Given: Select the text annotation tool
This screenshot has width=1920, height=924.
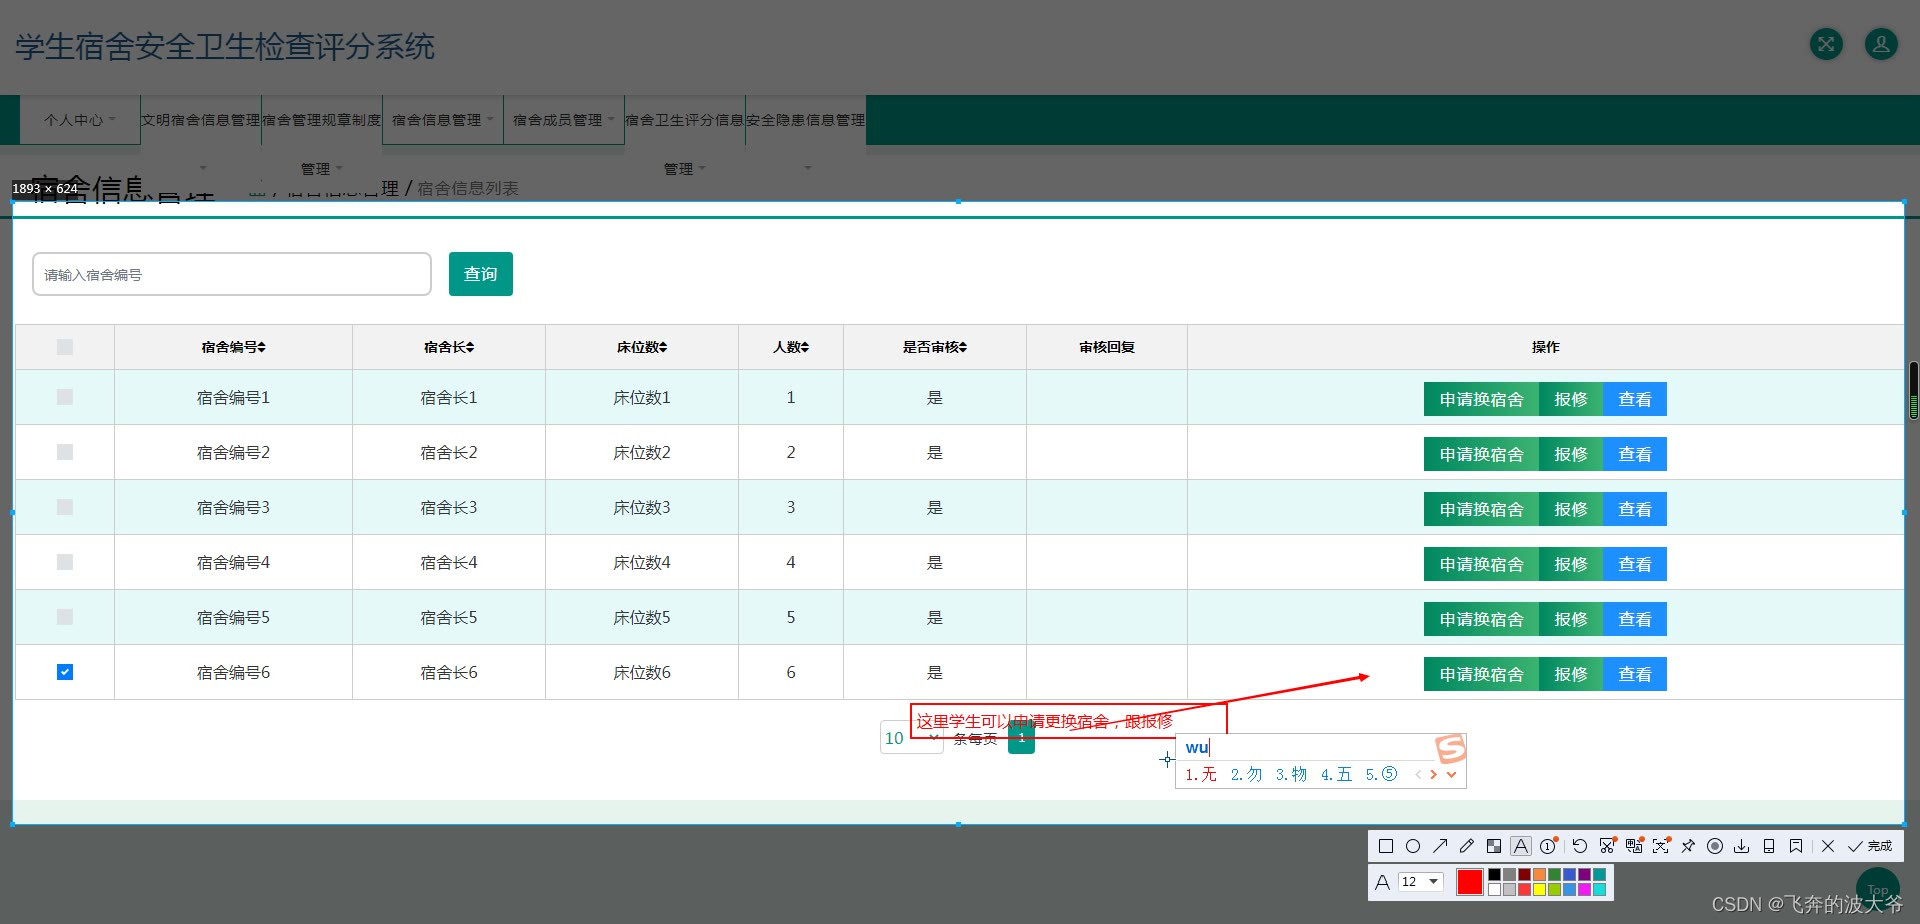Looking at the screenshot, I should 1521,846.
